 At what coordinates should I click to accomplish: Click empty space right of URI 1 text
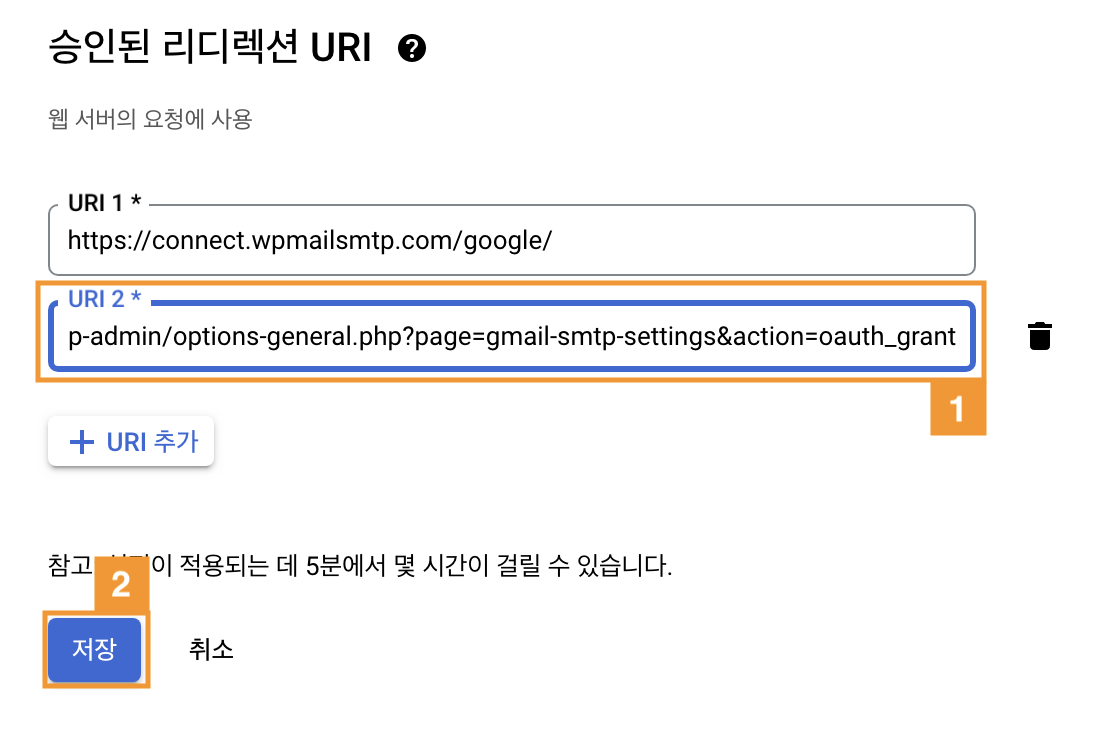click(760, 240)
